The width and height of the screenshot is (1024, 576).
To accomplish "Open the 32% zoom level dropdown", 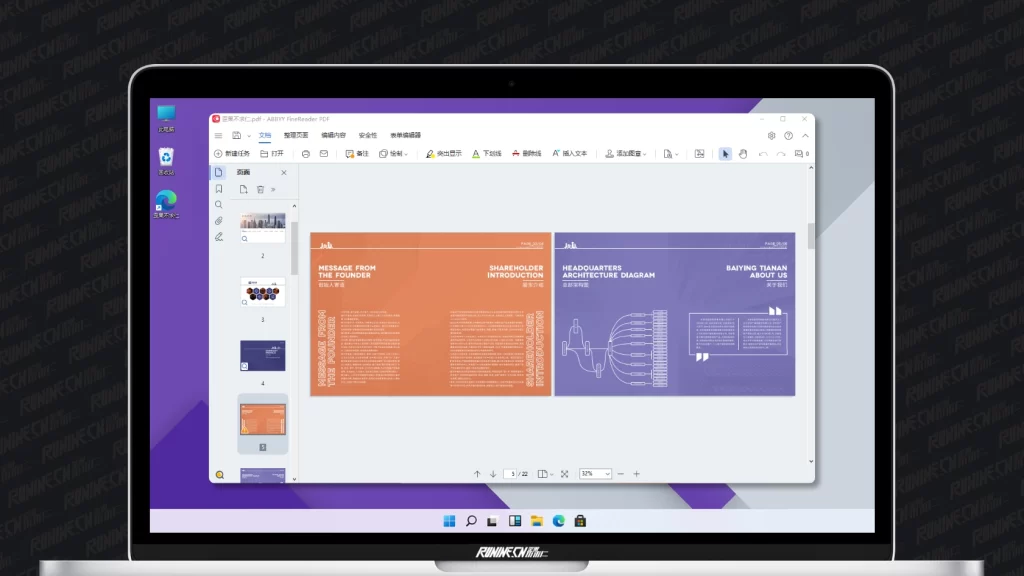I will (x=595, y=474).
